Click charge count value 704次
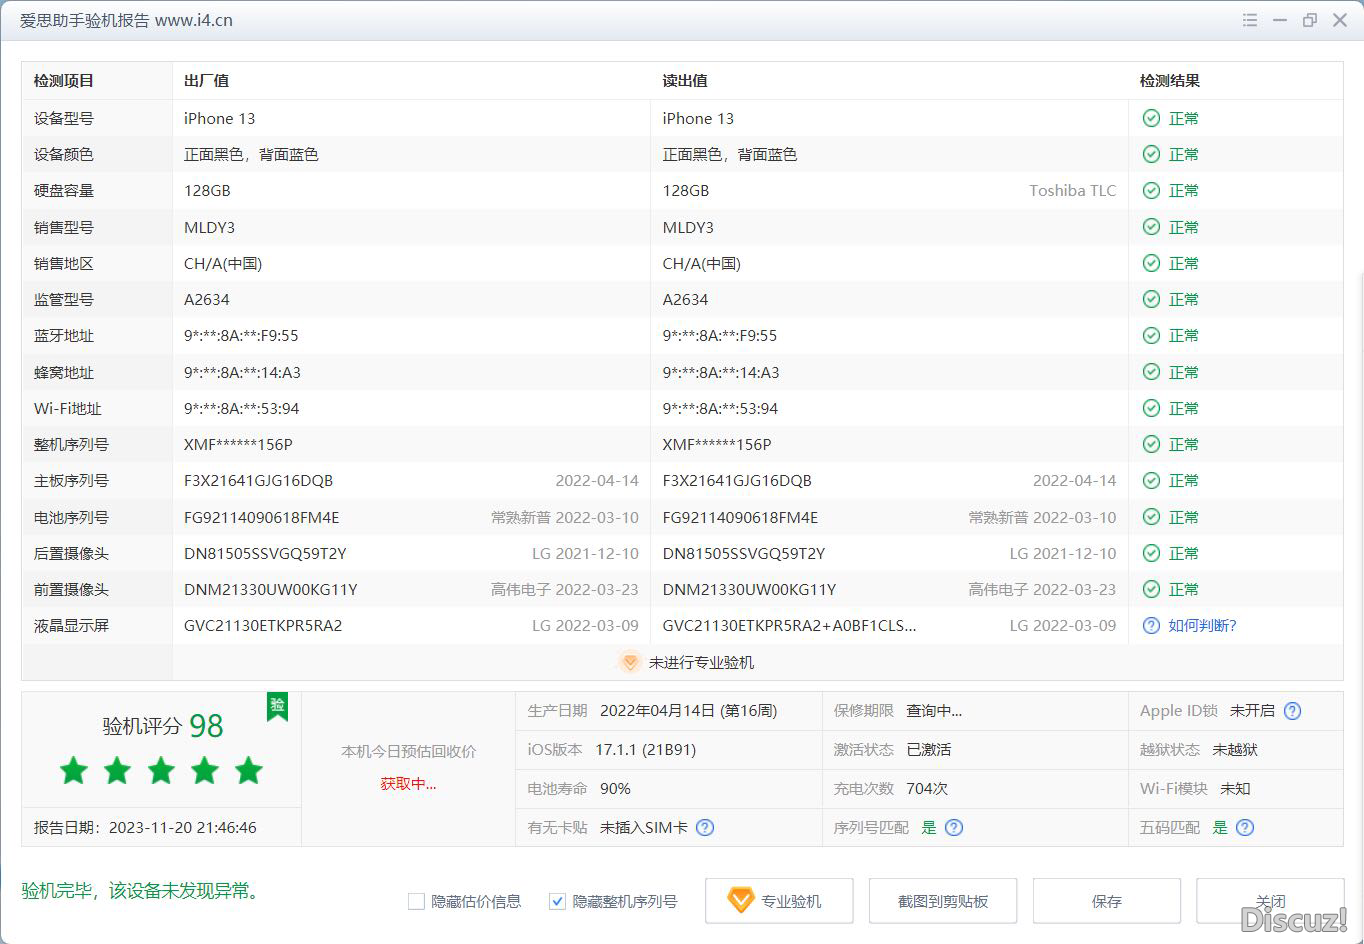The height and width of the screenshot is (944, 1364). pos(927,788)
